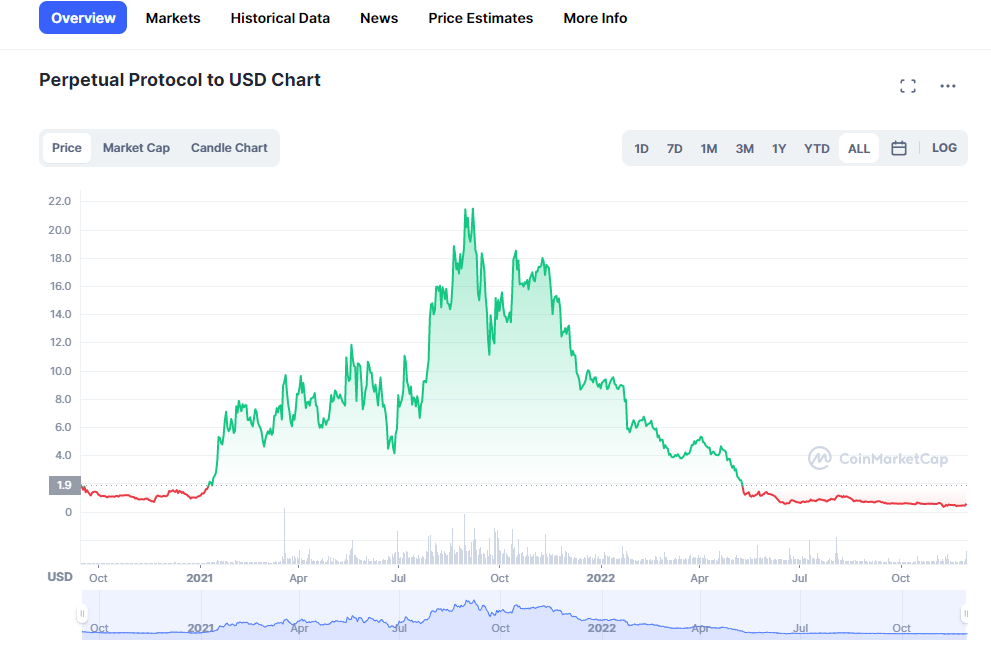Grab the left range navigator handle
Viewport: 991px width, 645px height.
click(82, 613)
